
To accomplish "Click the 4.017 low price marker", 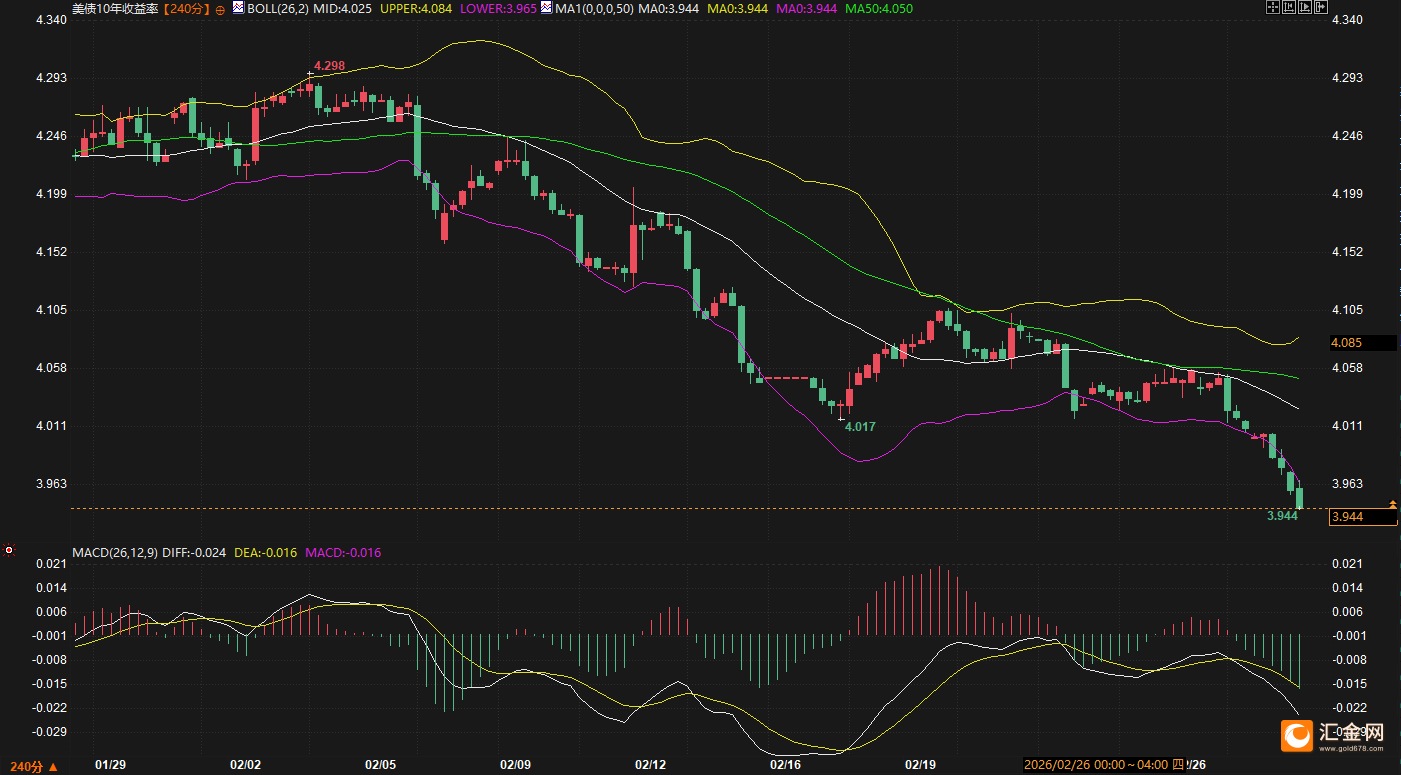I will click(860, 426).
